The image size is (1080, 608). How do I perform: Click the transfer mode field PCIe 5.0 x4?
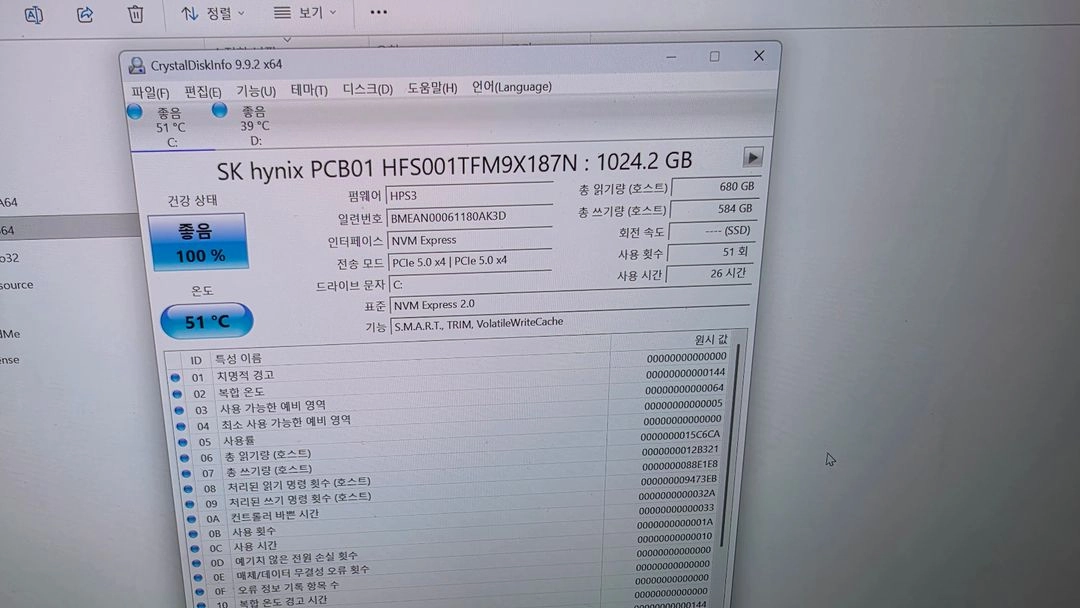(x=470, y=261)
